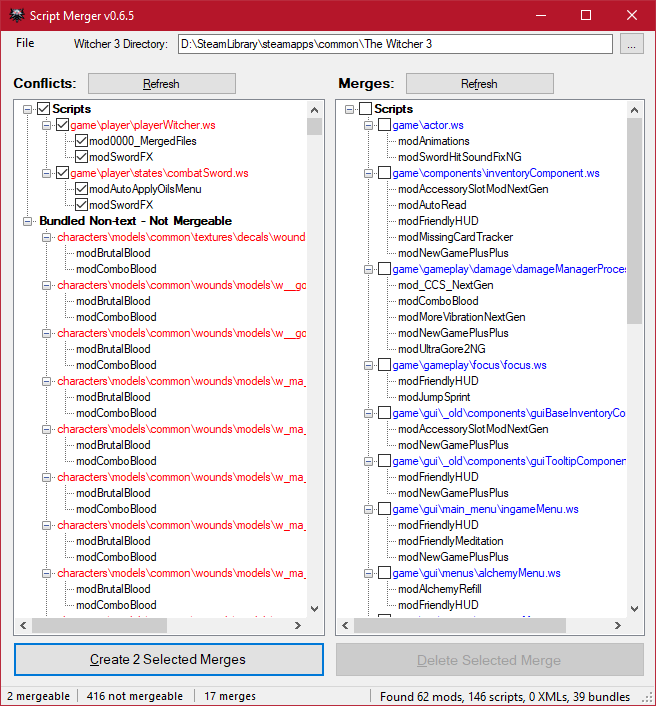Check the inventoryComponent.ws merge checkbox
Viewport: 656px width, 706px height.
pos(385,173)
